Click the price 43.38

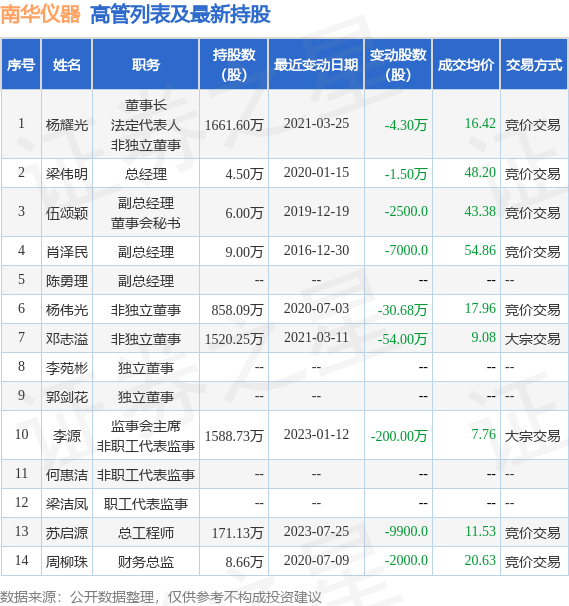(480, 211)
